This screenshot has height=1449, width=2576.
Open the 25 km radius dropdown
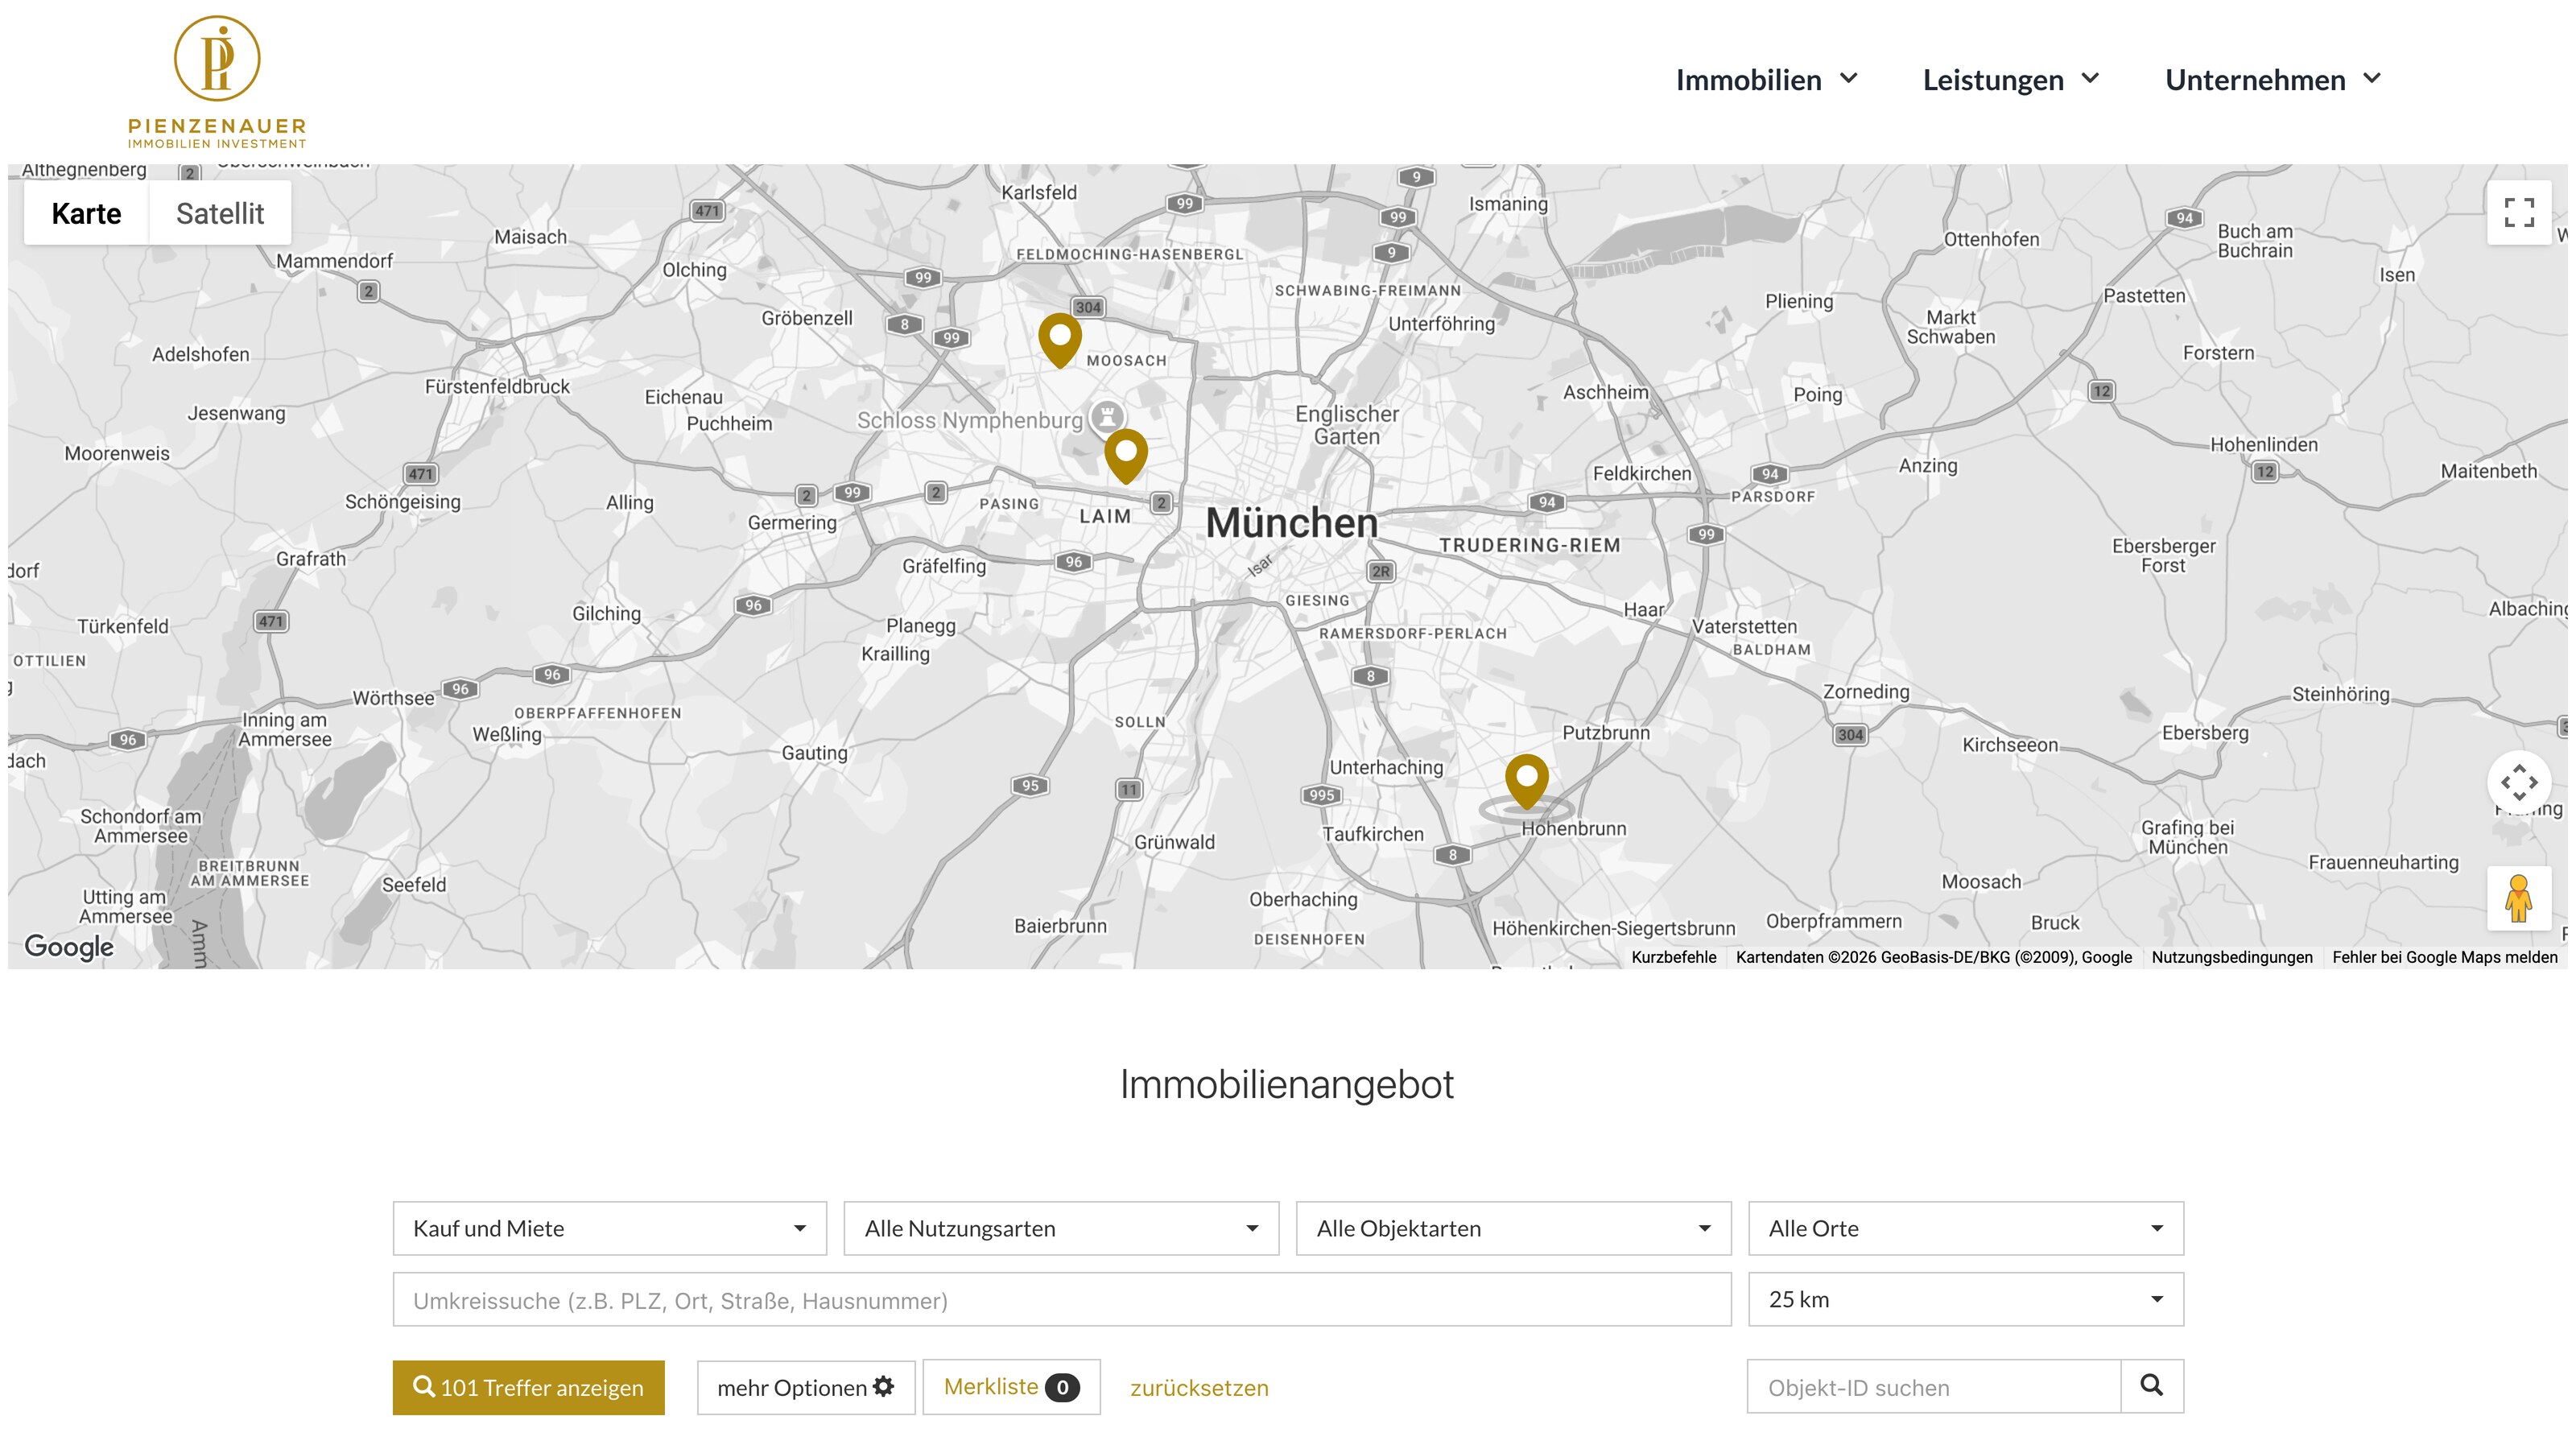coord(1966,1299)
